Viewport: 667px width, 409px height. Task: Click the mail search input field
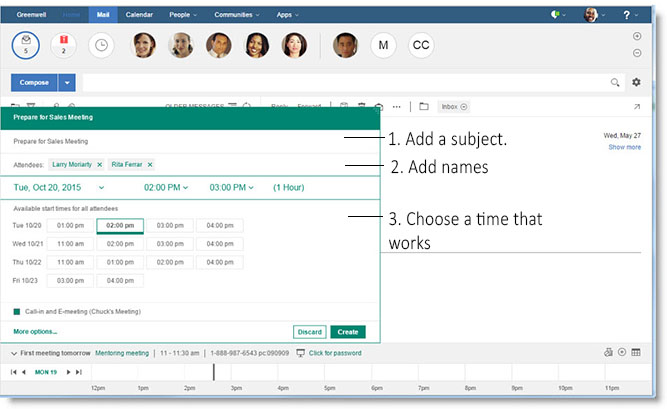click(347, 83)
